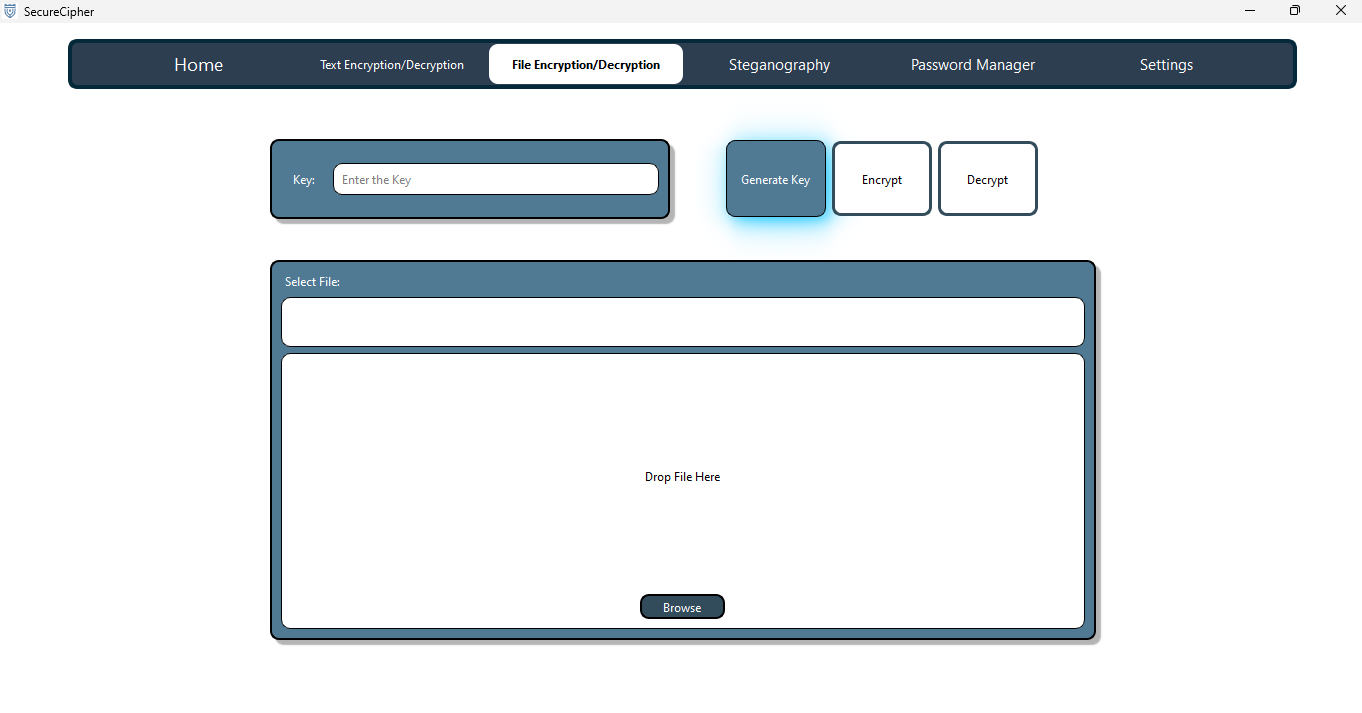The height and width of the screenshot is (713, 1362).
Task: Go to the Home tab
Action: (x=198, y=65)
